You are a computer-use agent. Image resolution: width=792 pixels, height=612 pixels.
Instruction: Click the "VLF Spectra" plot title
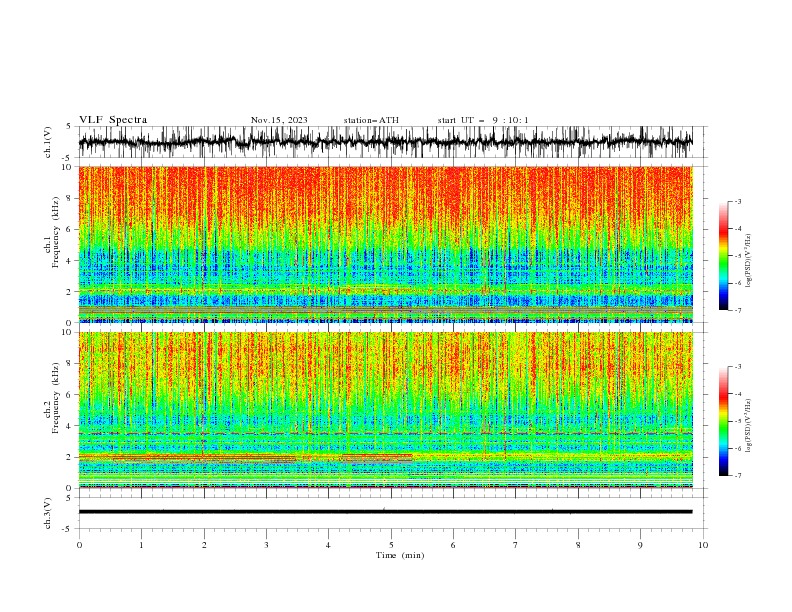tap(113, 120)
